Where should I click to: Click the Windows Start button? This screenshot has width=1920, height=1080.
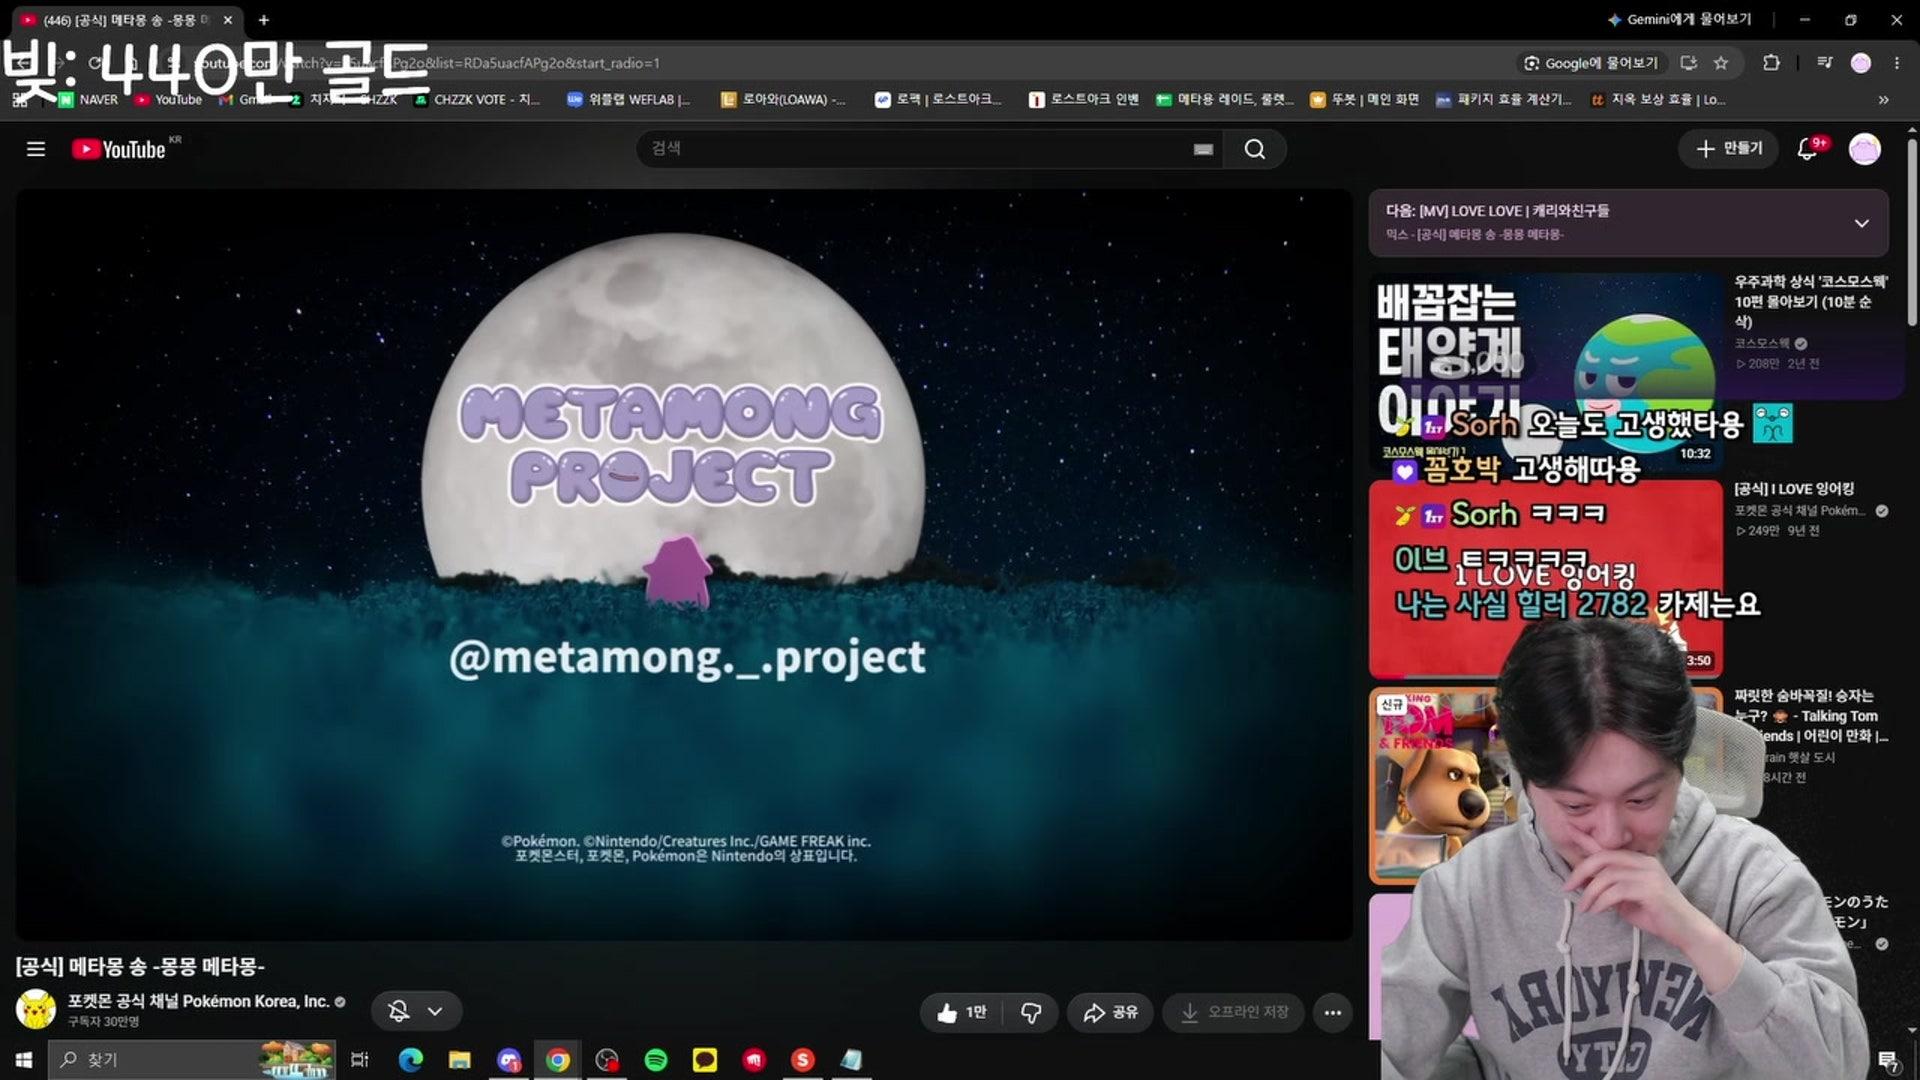coord(24,1060)
